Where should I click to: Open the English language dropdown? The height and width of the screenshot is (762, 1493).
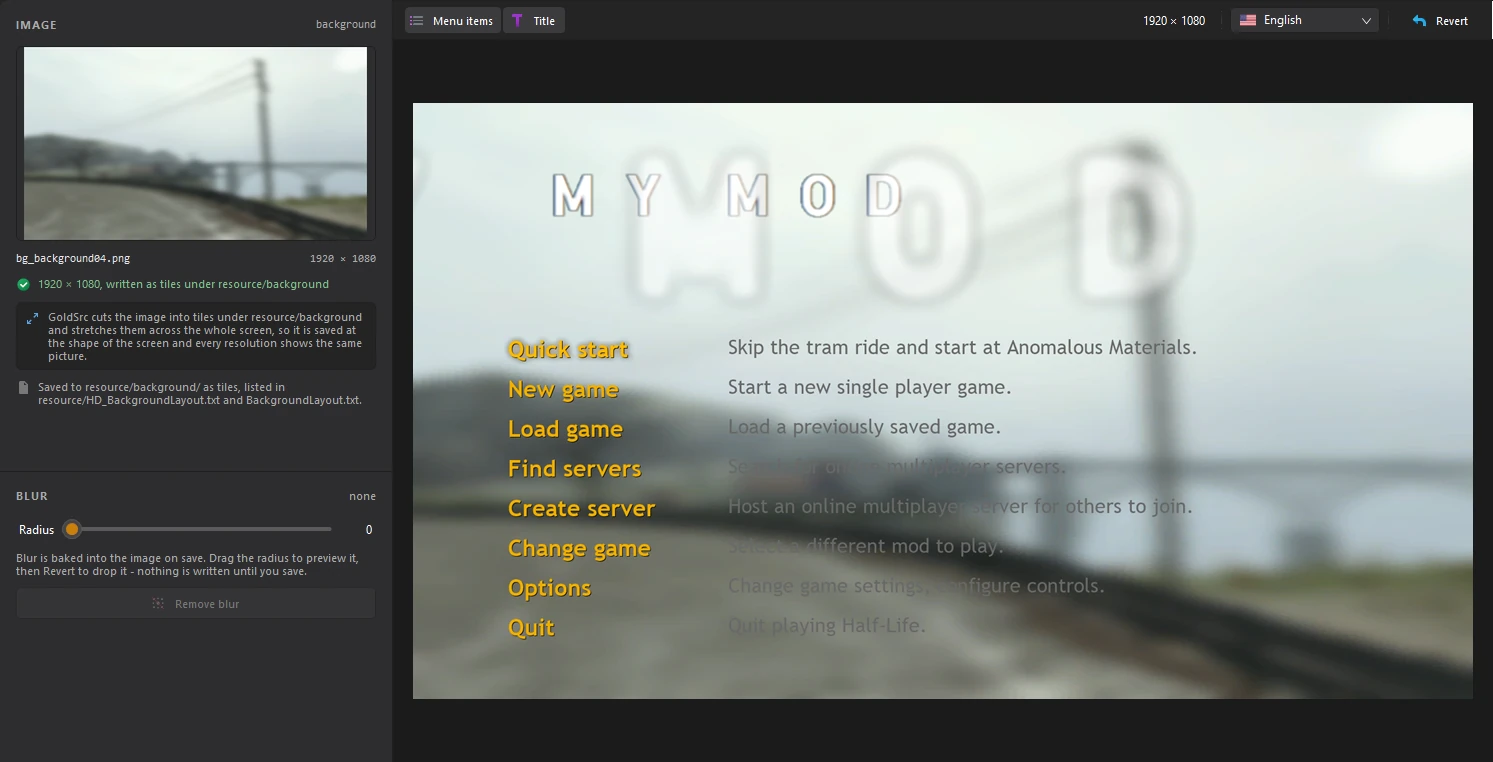1305,20
